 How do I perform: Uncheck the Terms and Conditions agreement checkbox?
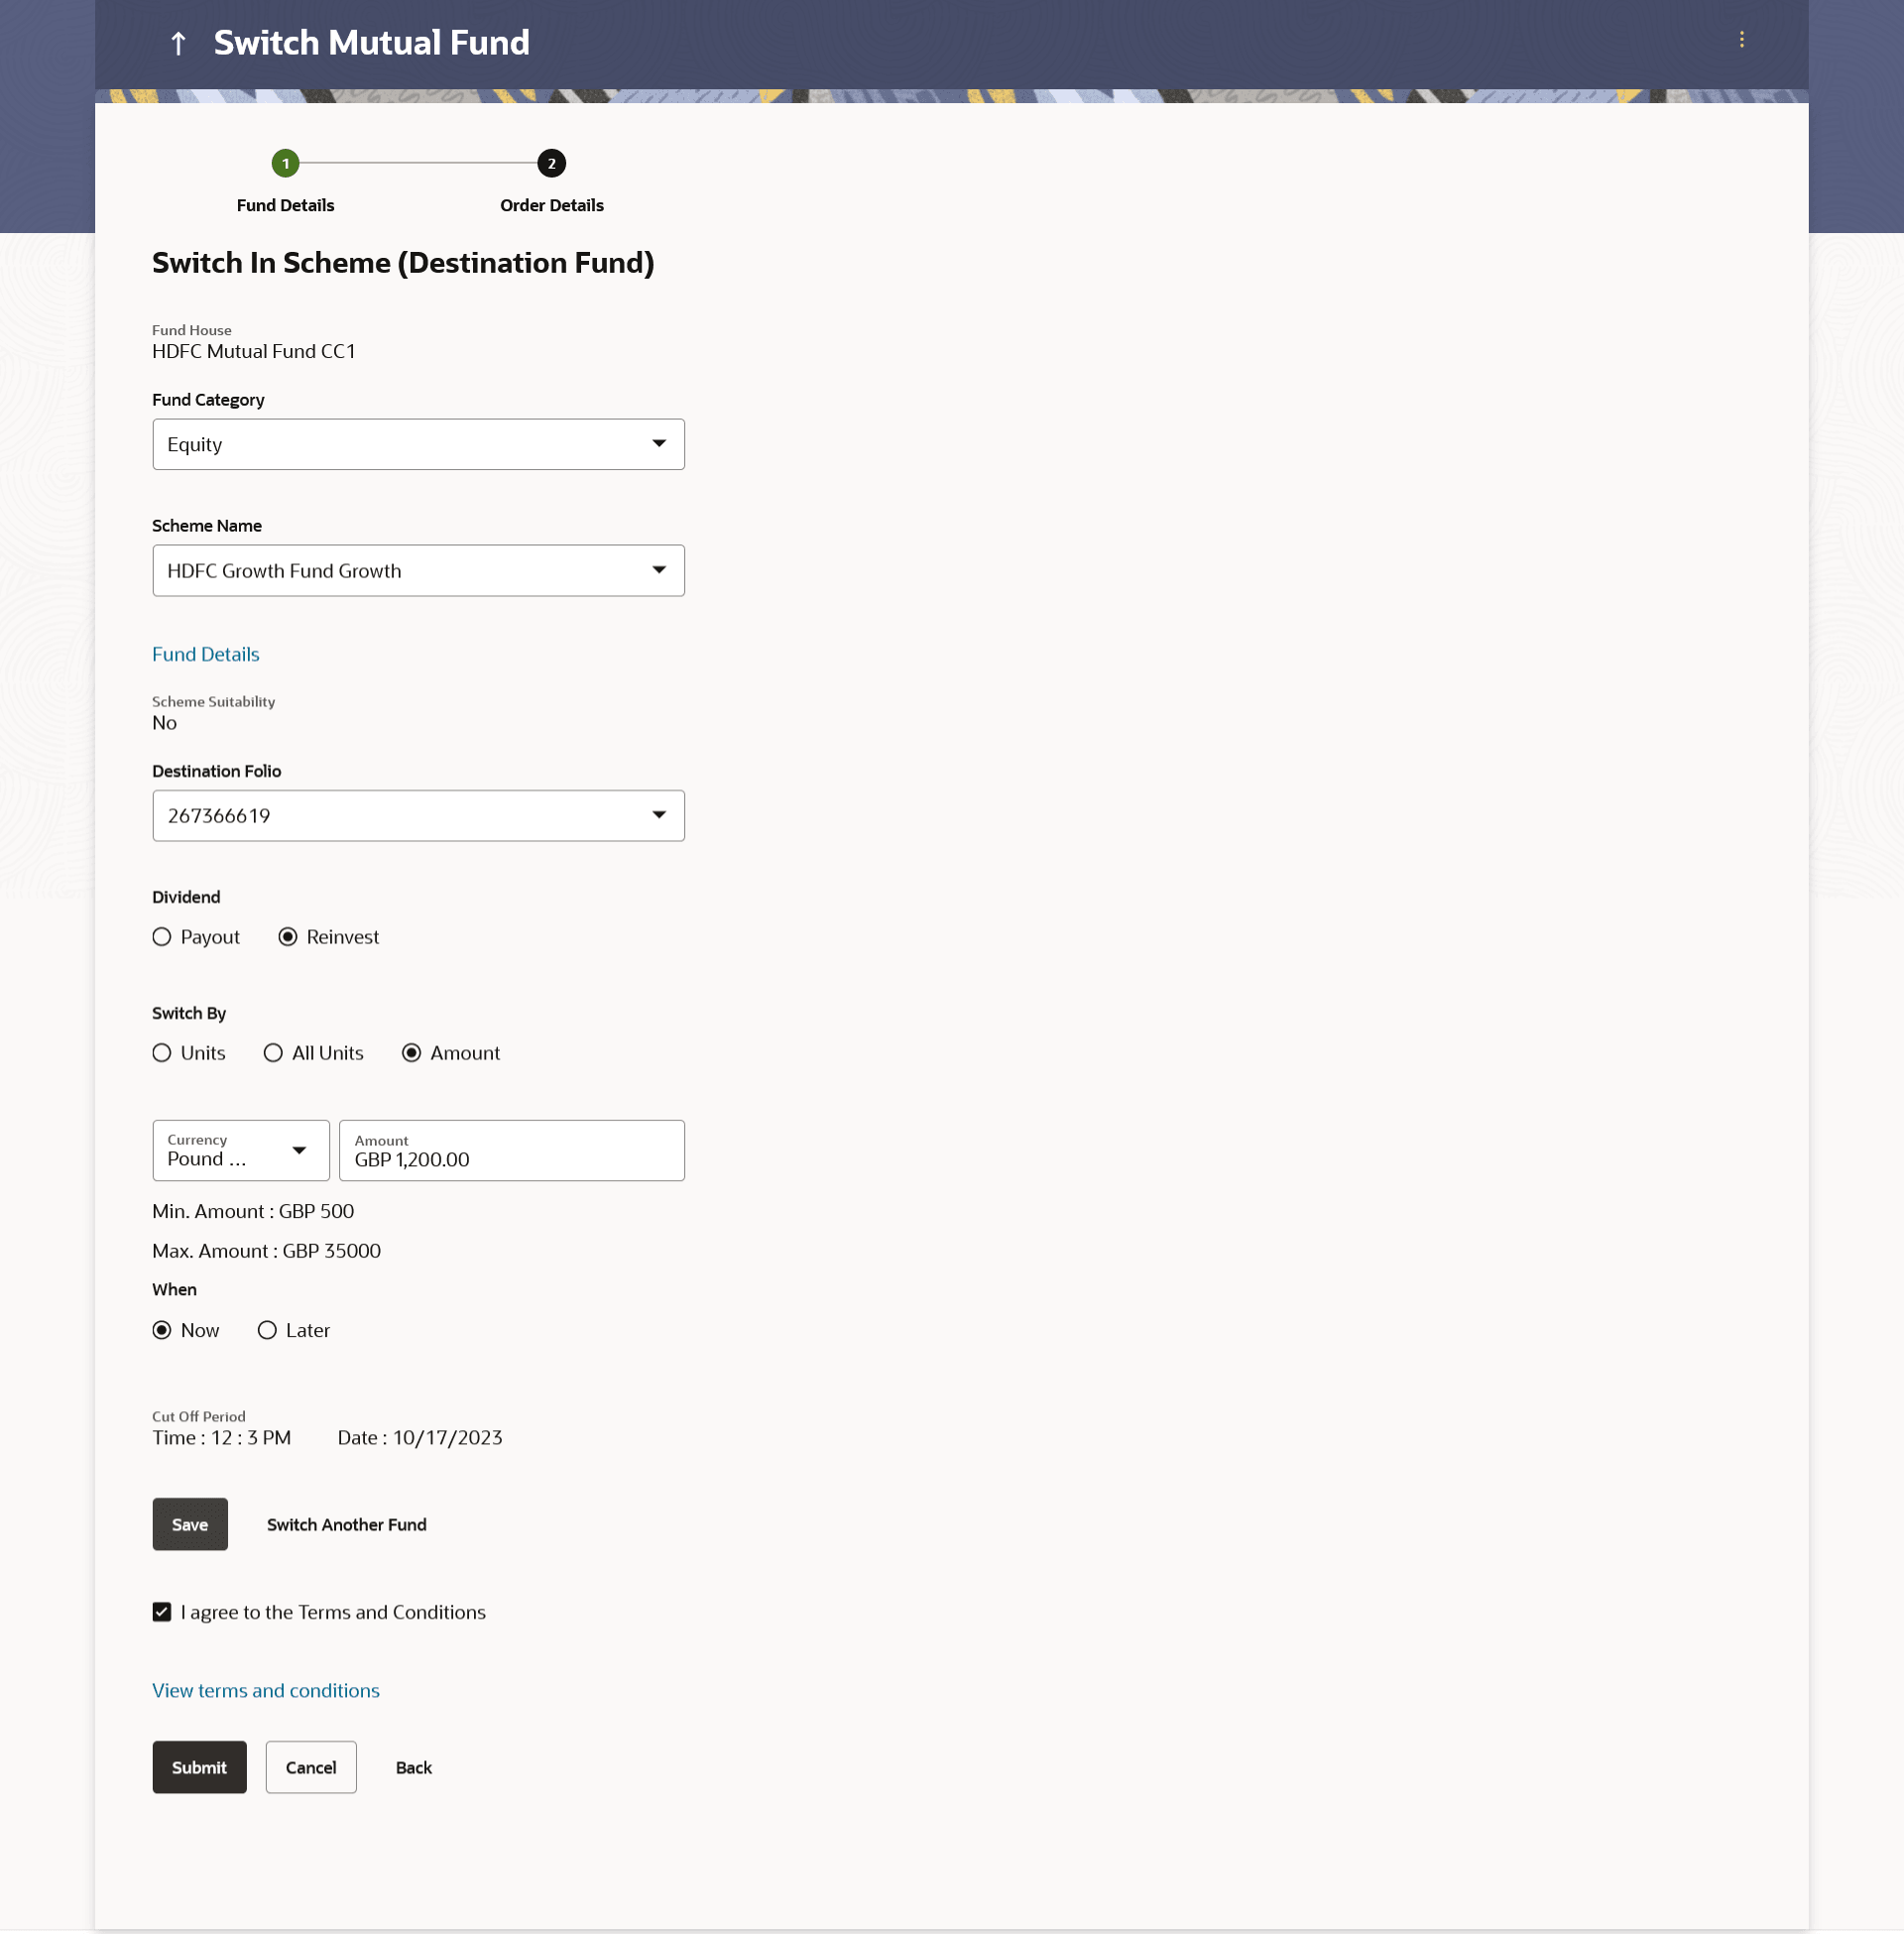point(162,1612)
